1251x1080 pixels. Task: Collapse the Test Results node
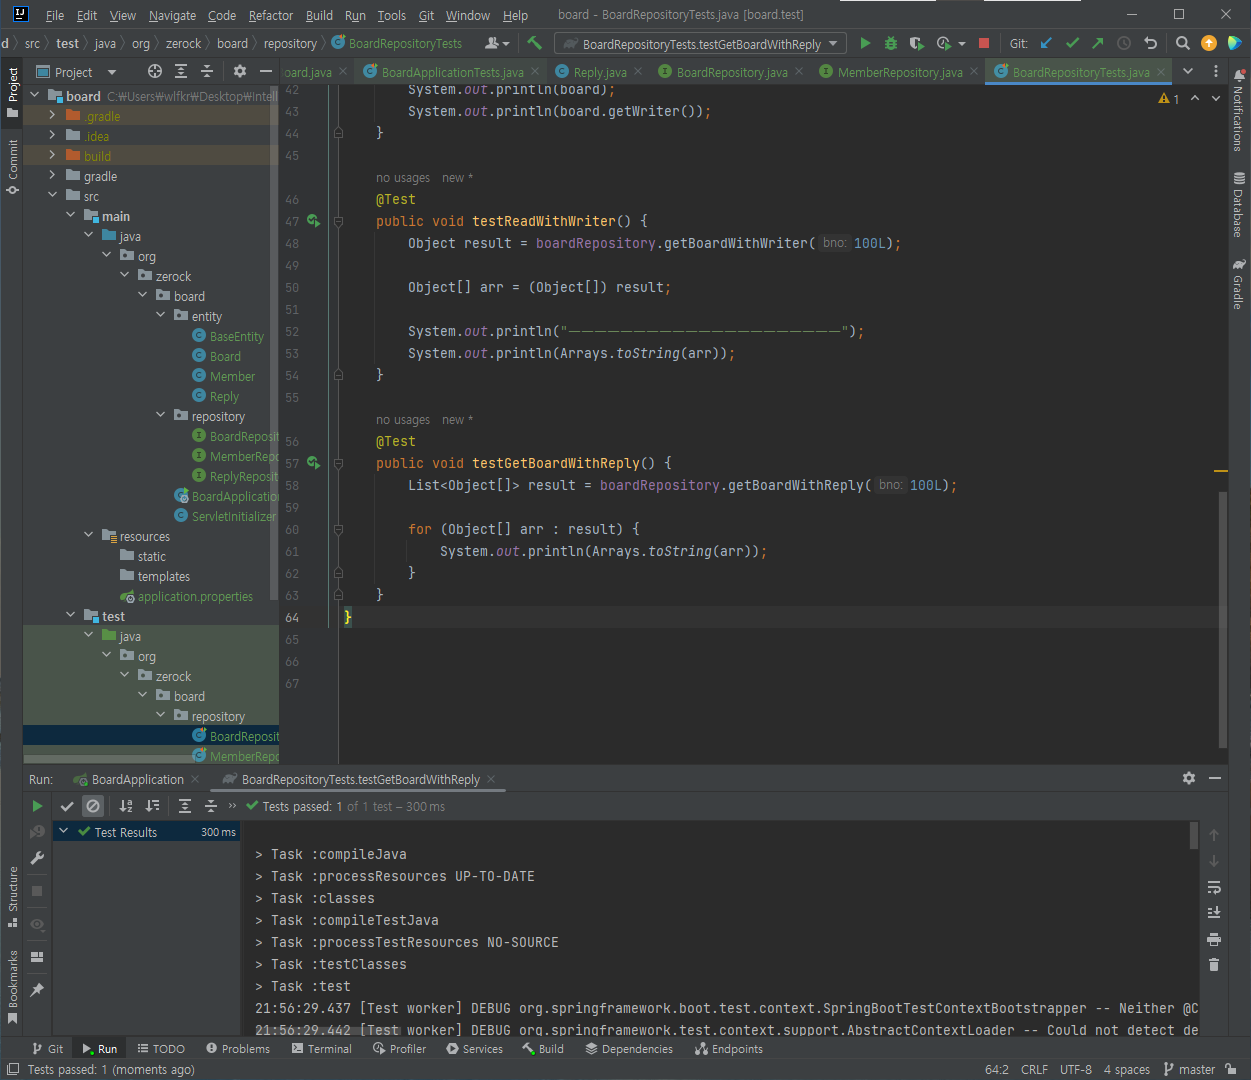(63, 831)
